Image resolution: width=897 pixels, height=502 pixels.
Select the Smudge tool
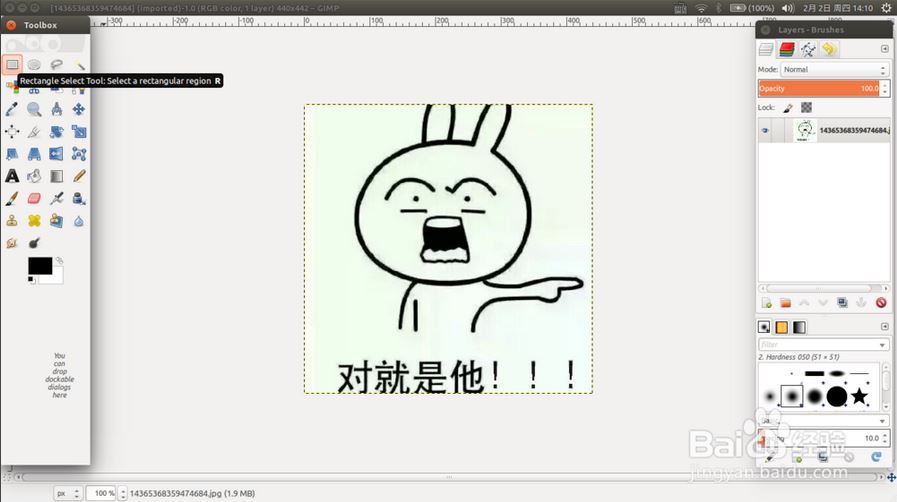tap(12, 243)
